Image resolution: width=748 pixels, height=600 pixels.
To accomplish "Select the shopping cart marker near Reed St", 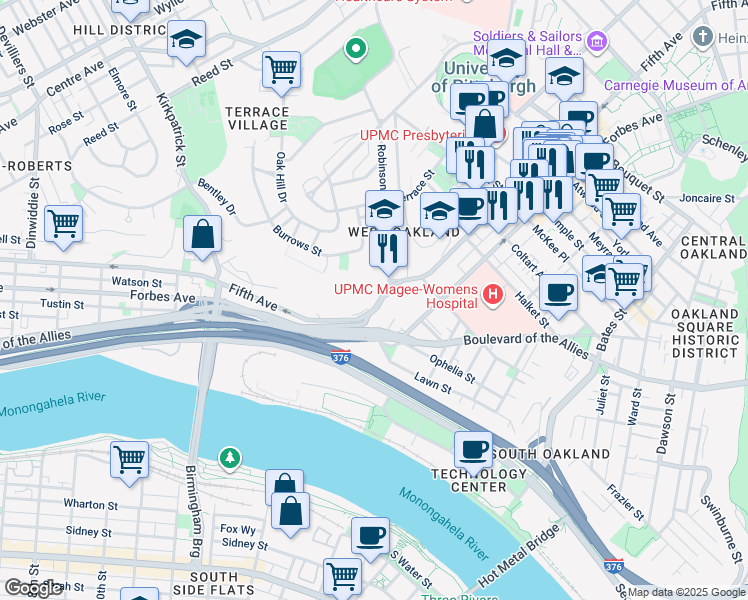I will point(281,71).
